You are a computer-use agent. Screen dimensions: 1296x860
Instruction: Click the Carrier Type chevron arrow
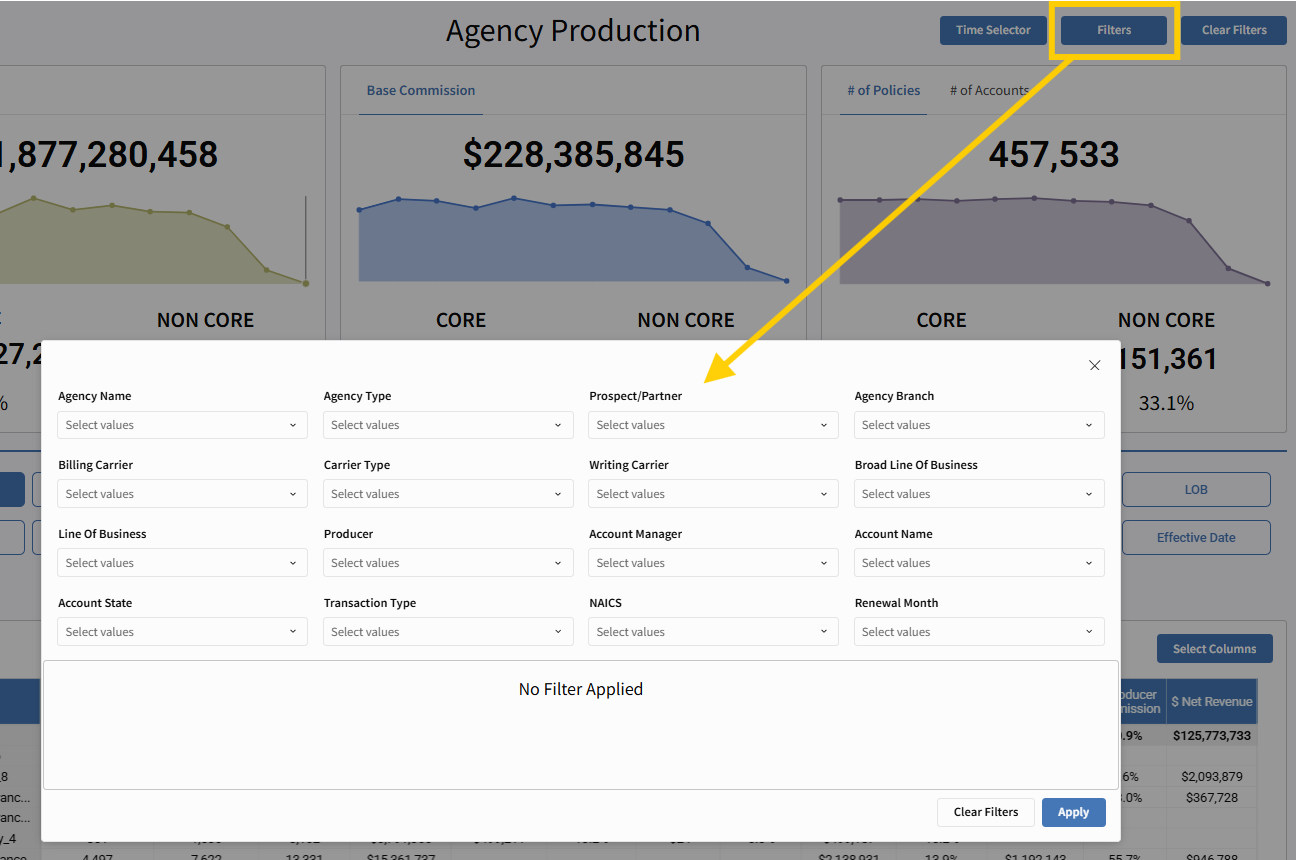558,494
